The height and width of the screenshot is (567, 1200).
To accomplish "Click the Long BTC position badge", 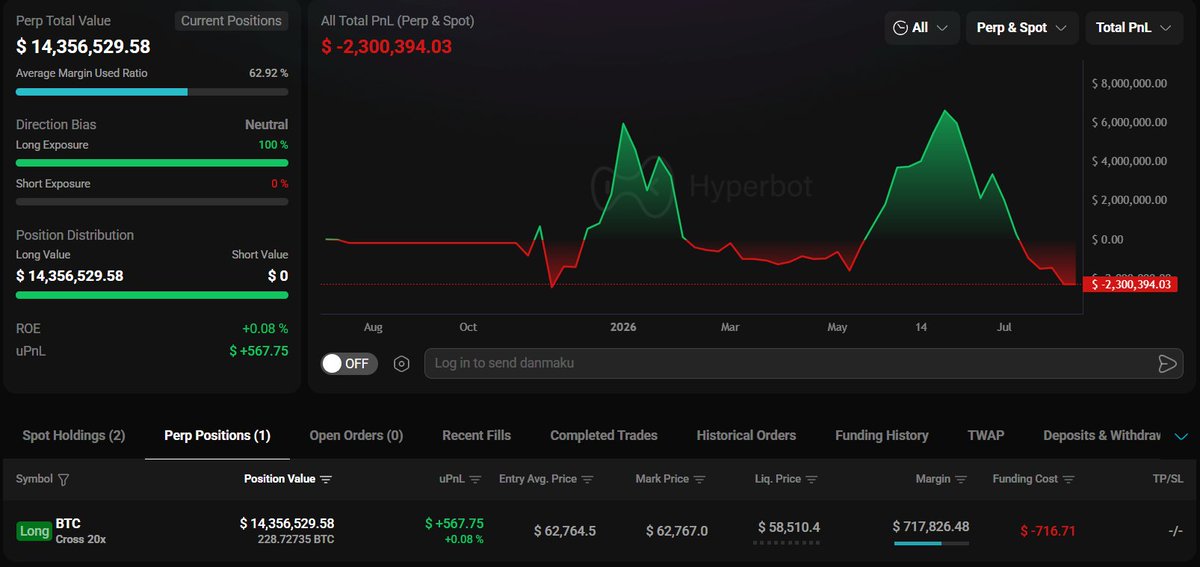I will pos(34,531).
